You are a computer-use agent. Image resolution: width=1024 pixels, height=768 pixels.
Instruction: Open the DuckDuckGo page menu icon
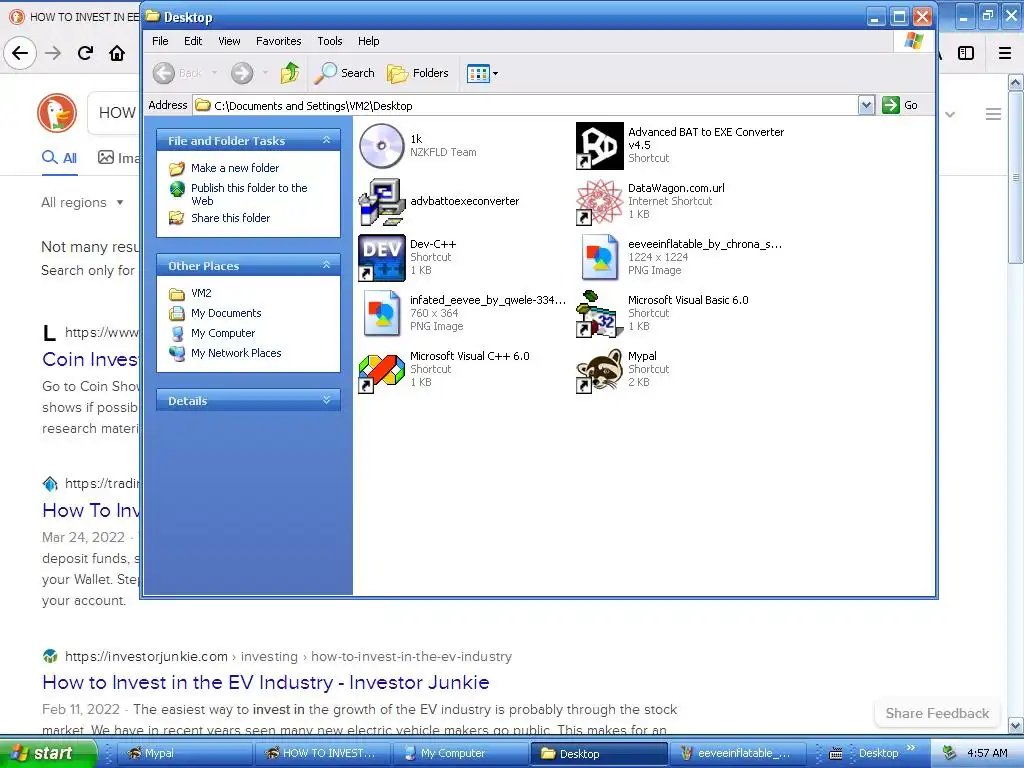pyautogui.click(x=993, y=114)
